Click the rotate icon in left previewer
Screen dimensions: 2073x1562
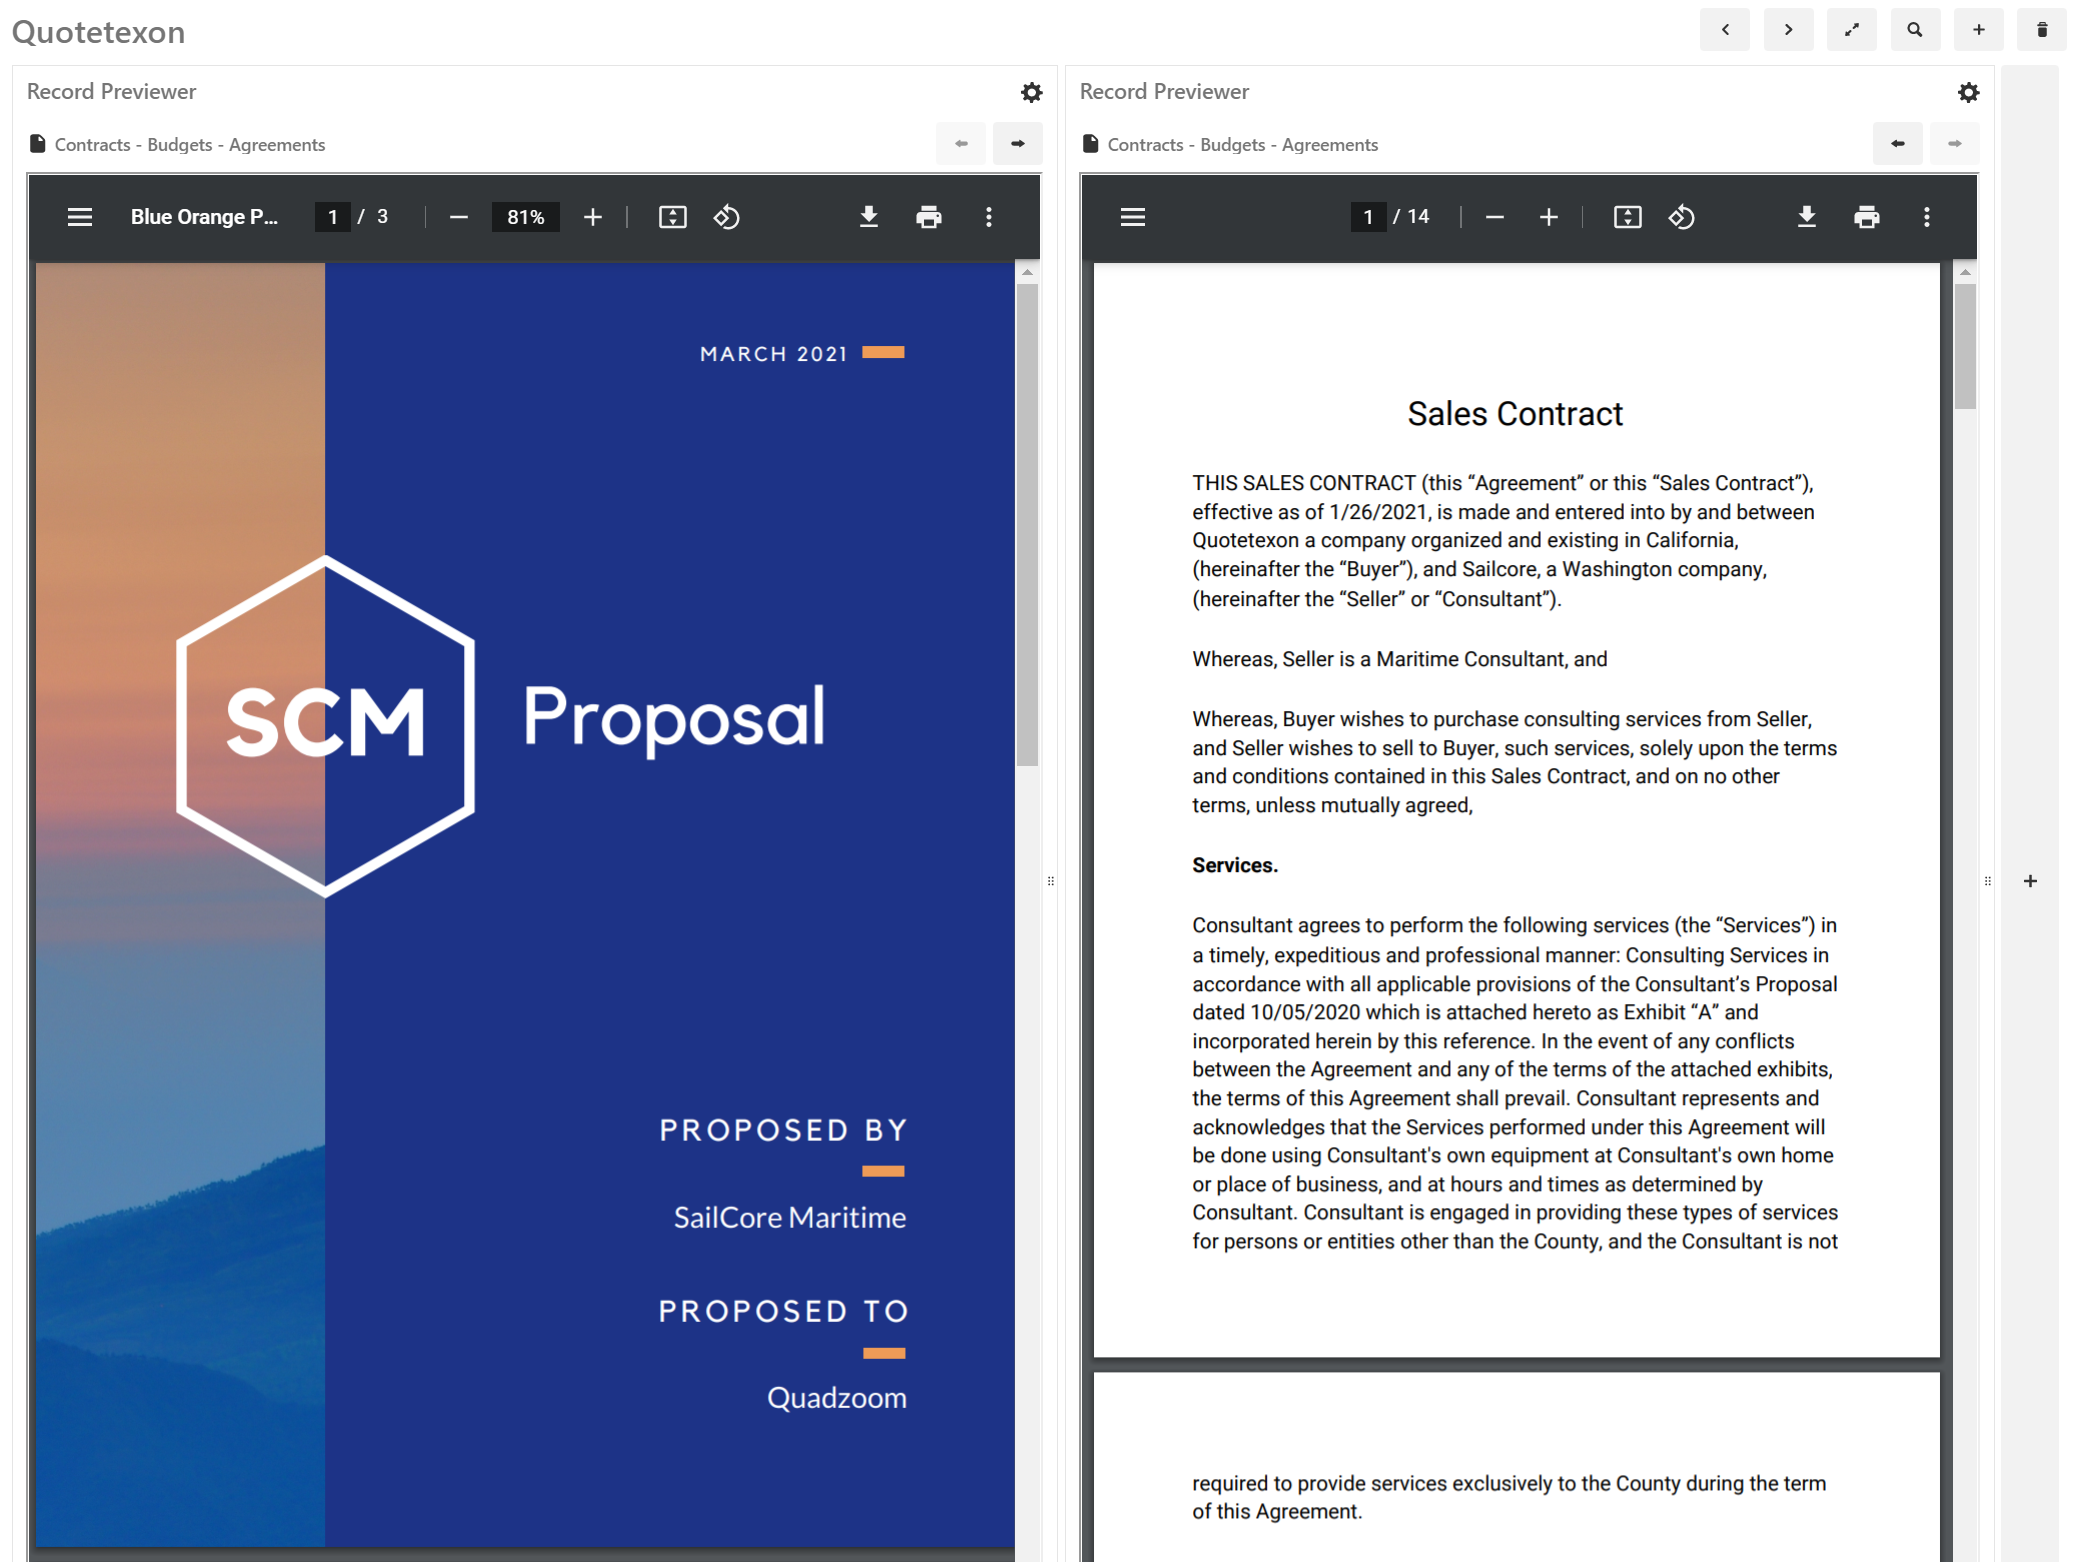pos(727,217)
